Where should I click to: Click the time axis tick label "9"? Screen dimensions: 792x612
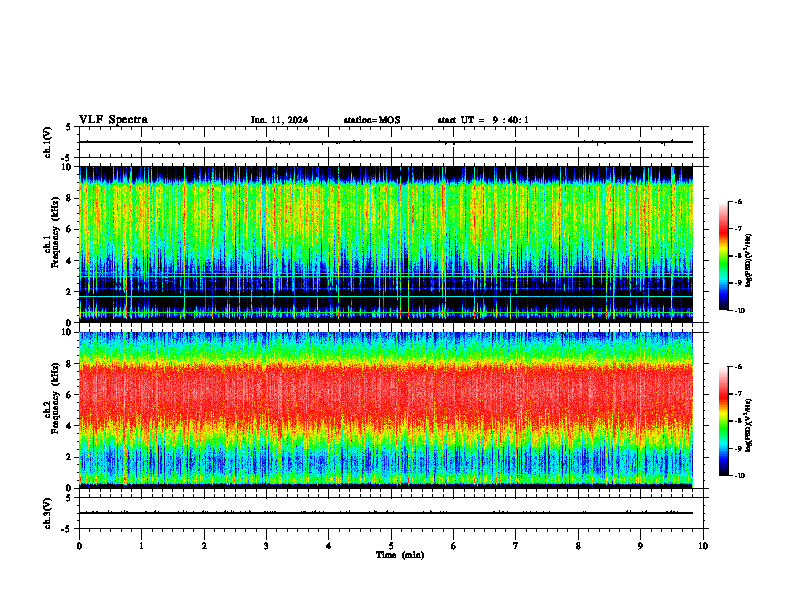click(640, 546)
